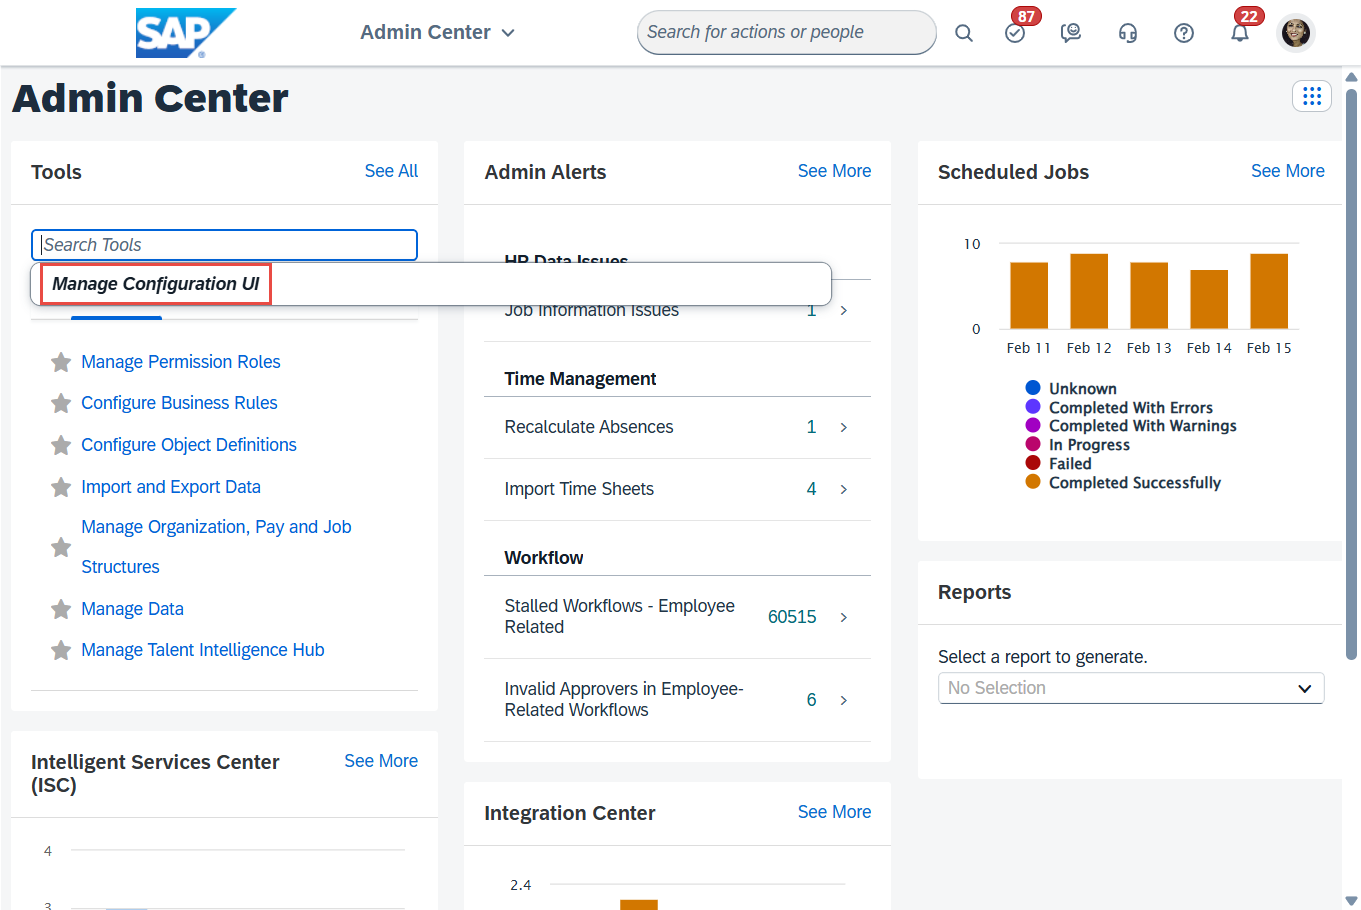Click the headset support icon
The width and height of the screenshot is (1361, 910).
point(1127,33)
